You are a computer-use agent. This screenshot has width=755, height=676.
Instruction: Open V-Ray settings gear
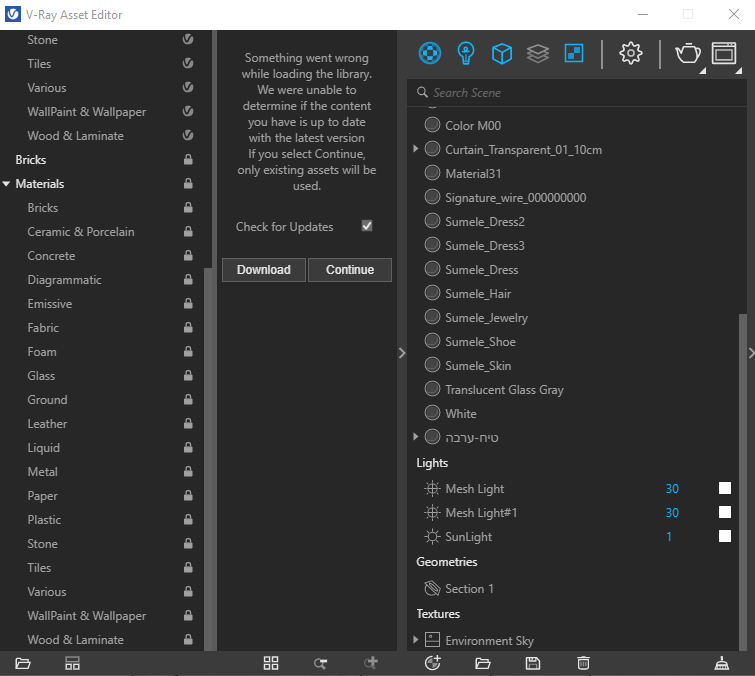point(631,53)
